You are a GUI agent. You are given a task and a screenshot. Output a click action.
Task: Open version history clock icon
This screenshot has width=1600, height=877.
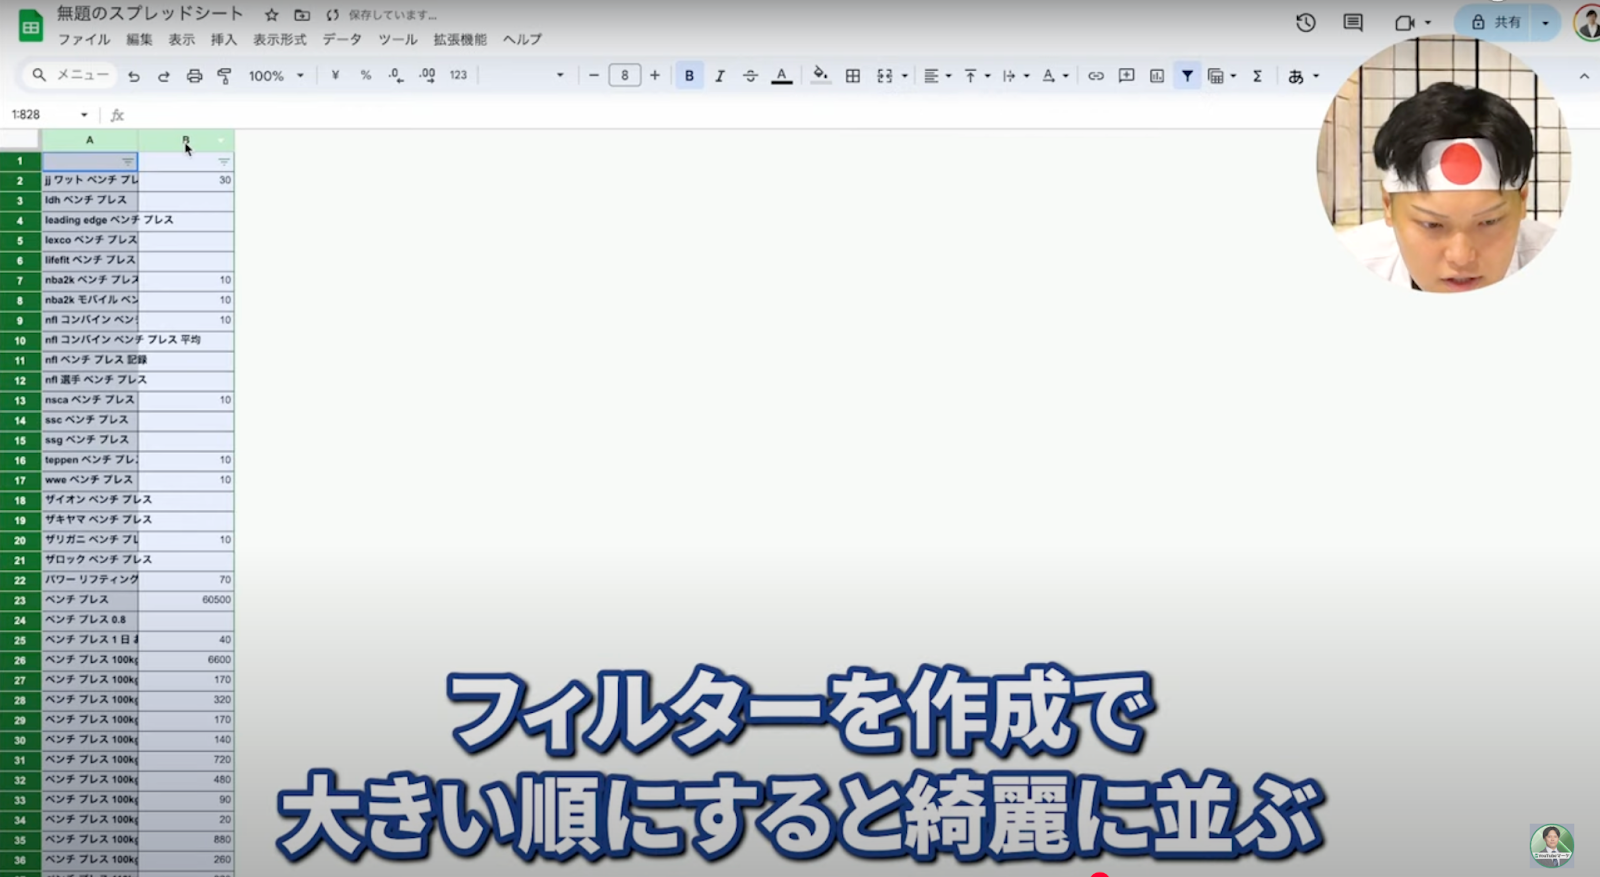point(1306,22)
